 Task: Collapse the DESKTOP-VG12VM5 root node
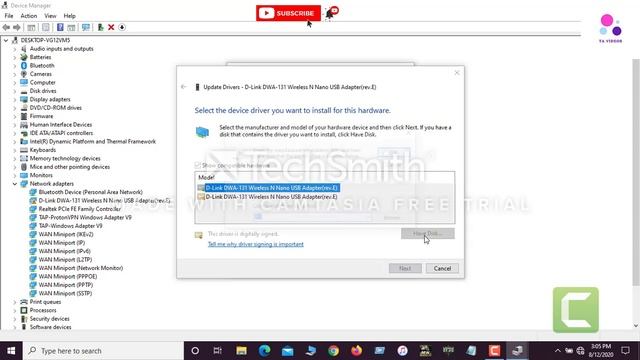[6, 40]
